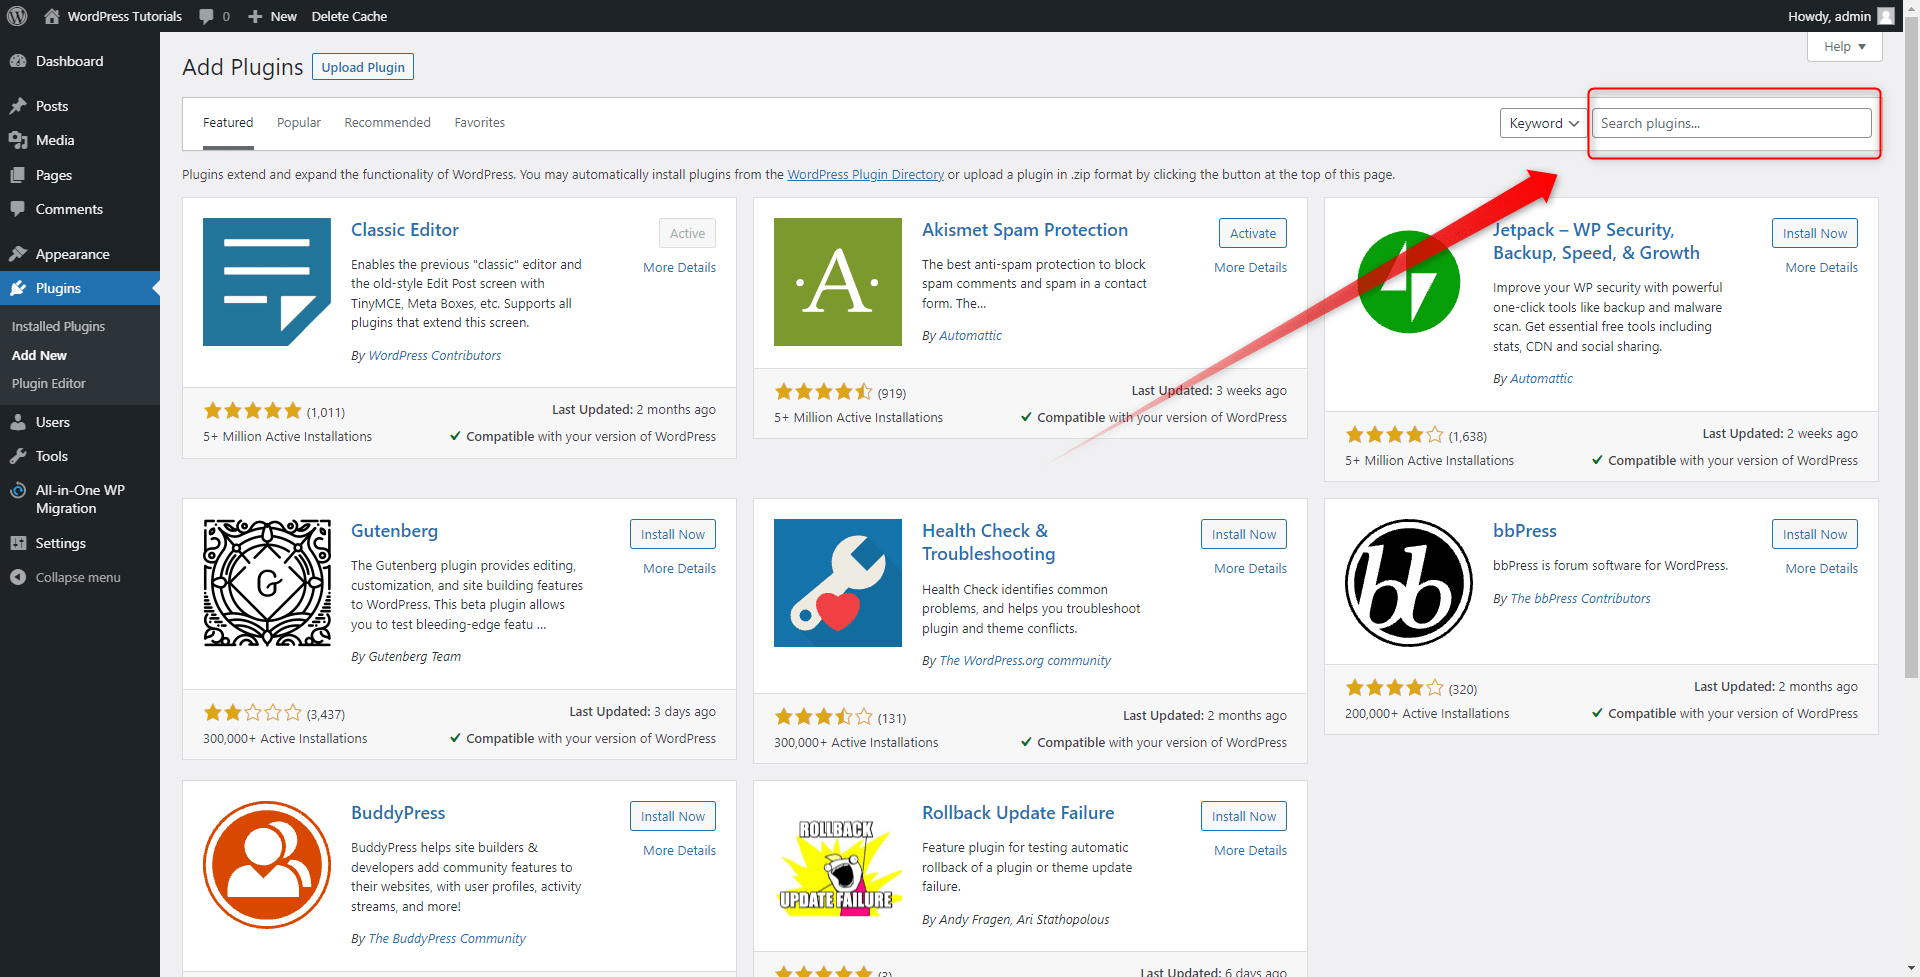Install Jetpack plugin now
Viewport: 1920px width, 977px height.
(1814, 233)
